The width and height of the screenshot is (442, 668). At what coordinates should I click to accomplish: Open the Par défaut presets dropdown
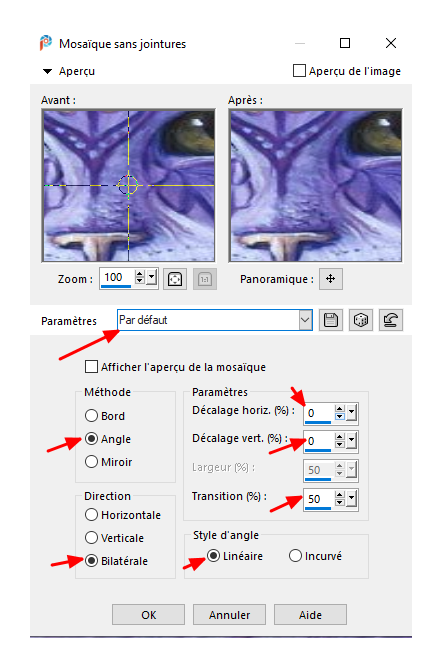pyautogui.click(x=305, y=320)
